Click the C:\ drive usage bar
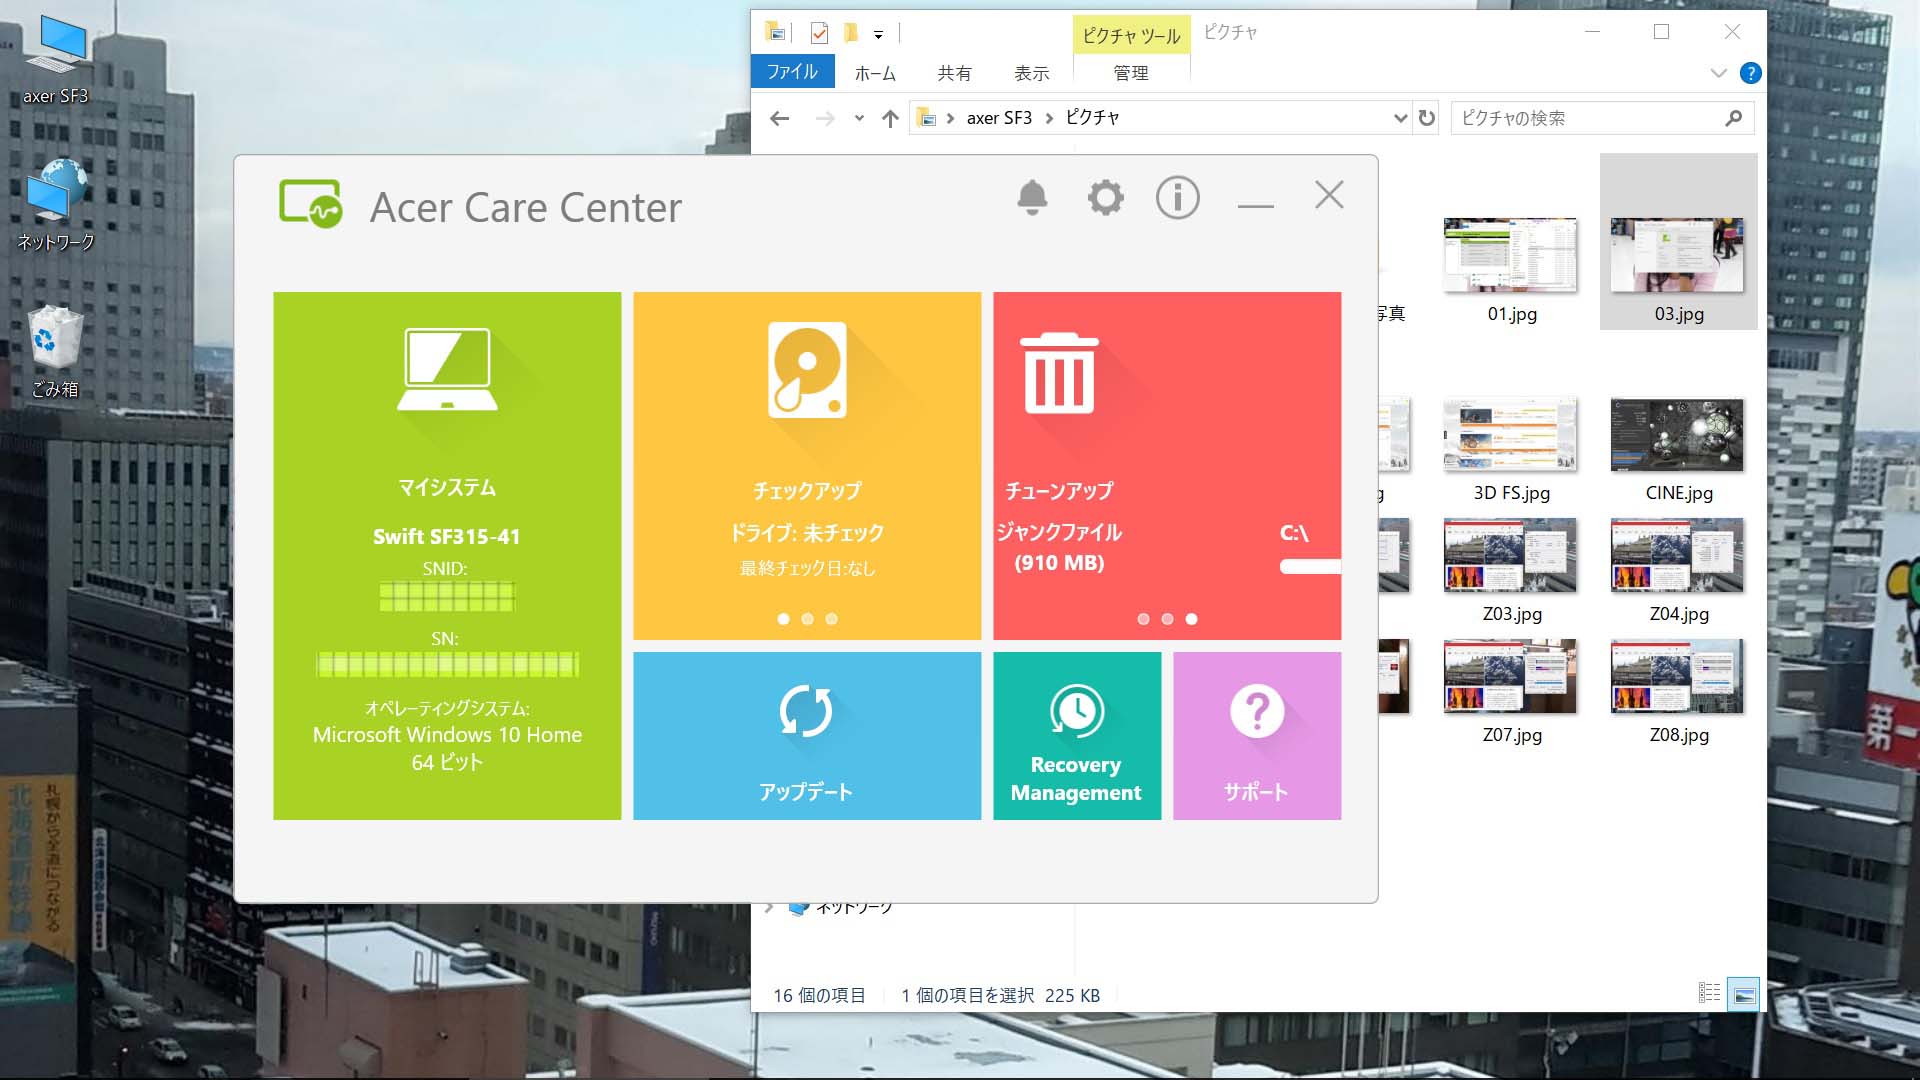The image size is (1920, 1080). point(1310,567)
